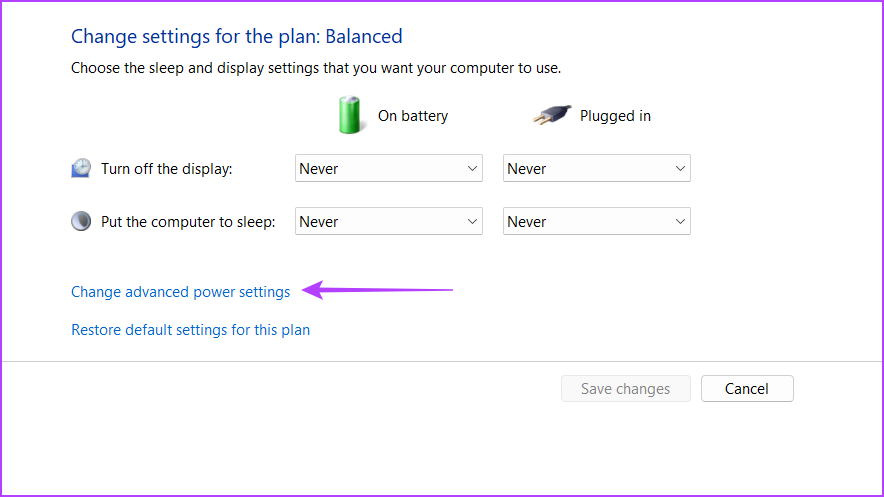Click the power plug icon
Image resolution: width=884 pixels, height=497 pixels.
pos(552,115)
